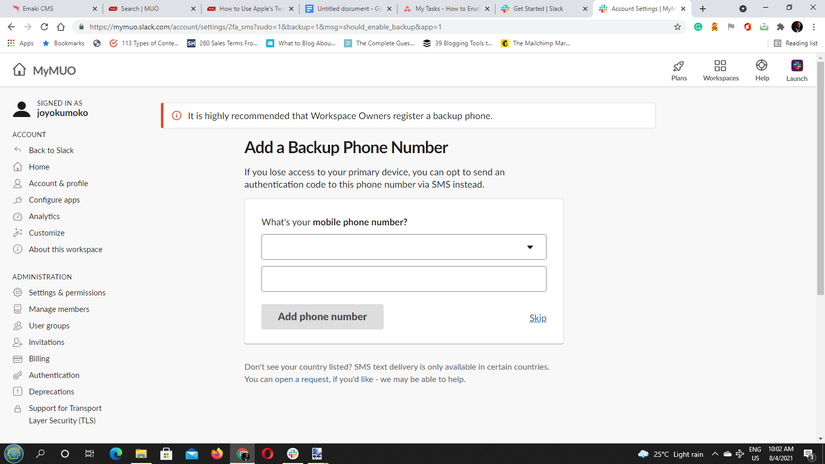Reload the current page
825x464 pixels.
[x=44, y=27]
